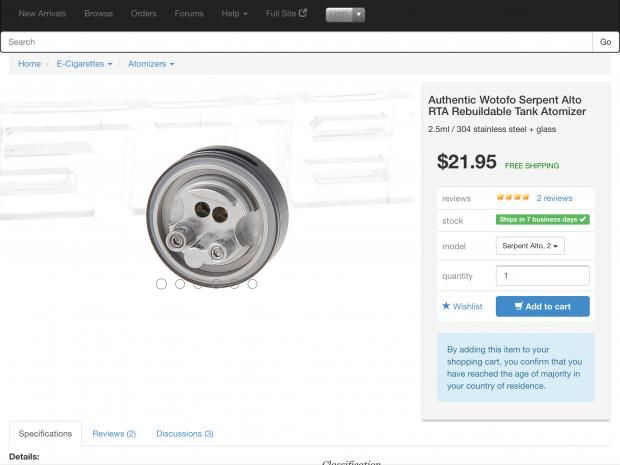
Task: Click the $21.95 price text
Action: pyautogui.click(x=467, y=162)
